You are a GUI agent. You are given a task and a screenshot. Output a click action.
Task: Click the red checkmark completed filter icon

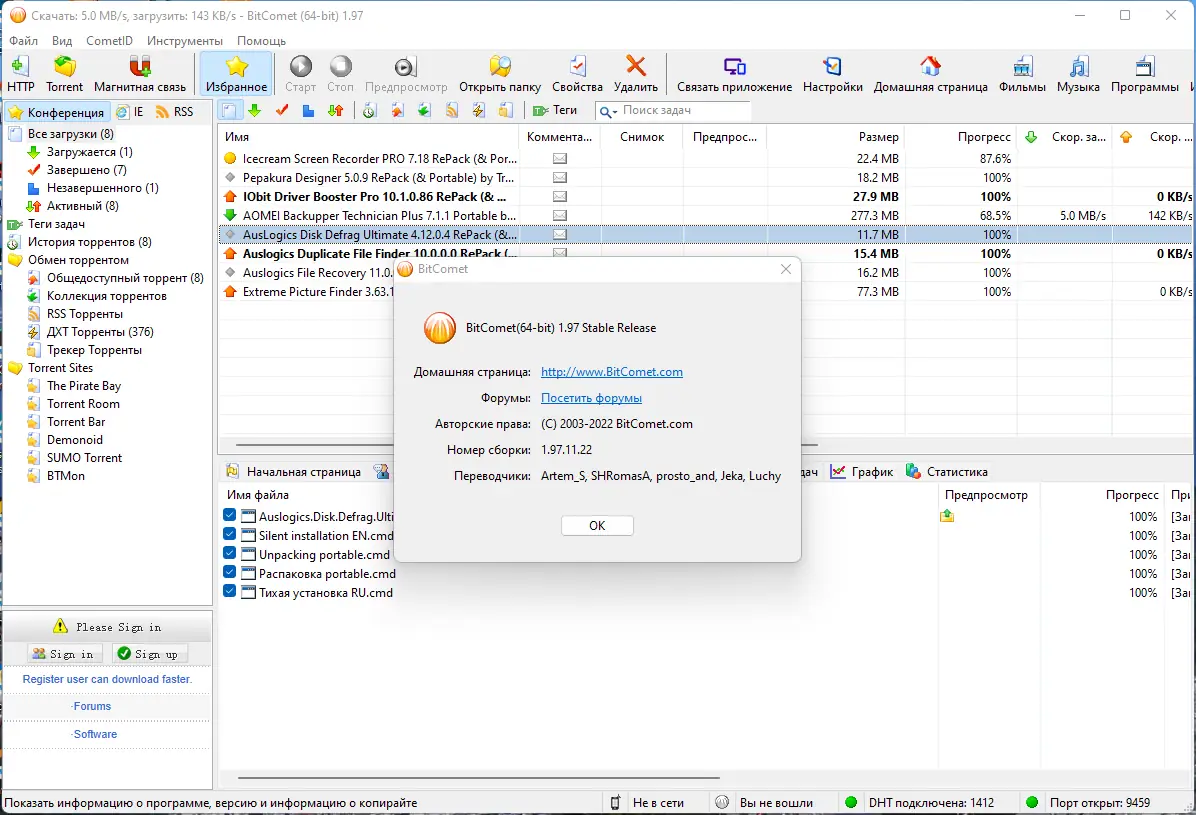pos(282,111)
